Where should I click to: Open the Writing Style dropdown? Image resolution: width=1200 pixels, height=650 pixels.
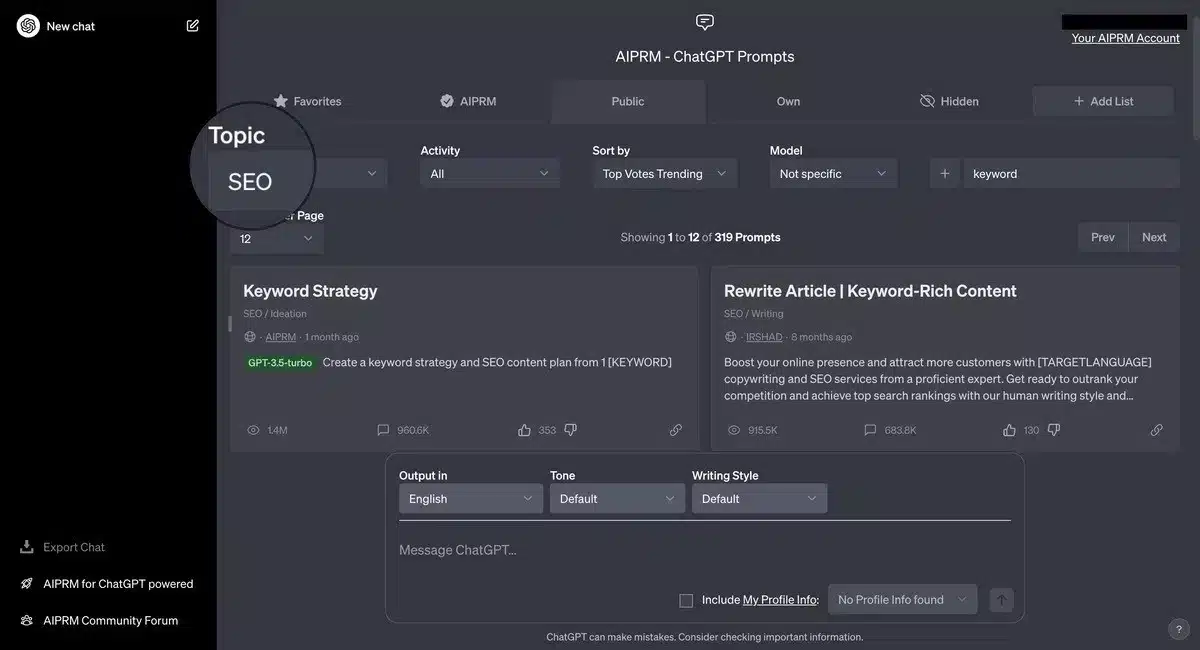(x=759, y=499)
